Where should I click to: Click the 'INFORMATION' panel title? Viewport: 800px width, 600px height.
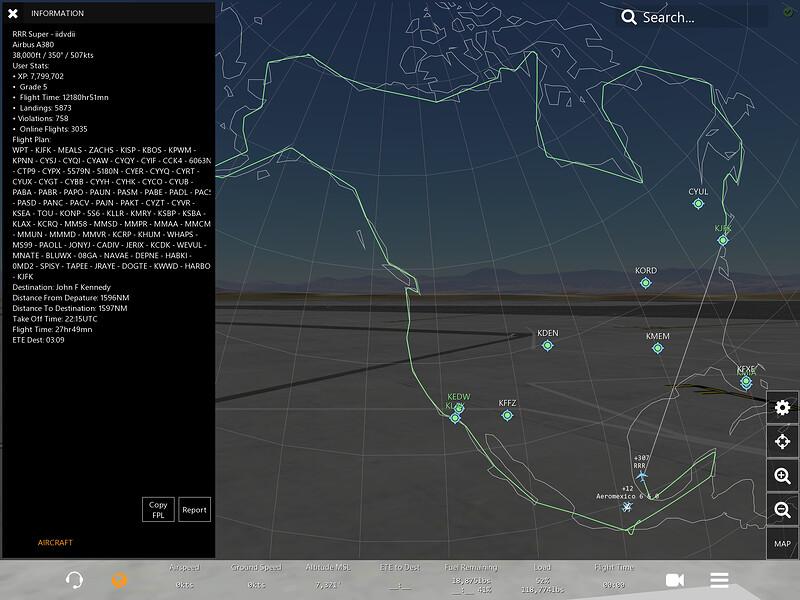click(57, 13)
